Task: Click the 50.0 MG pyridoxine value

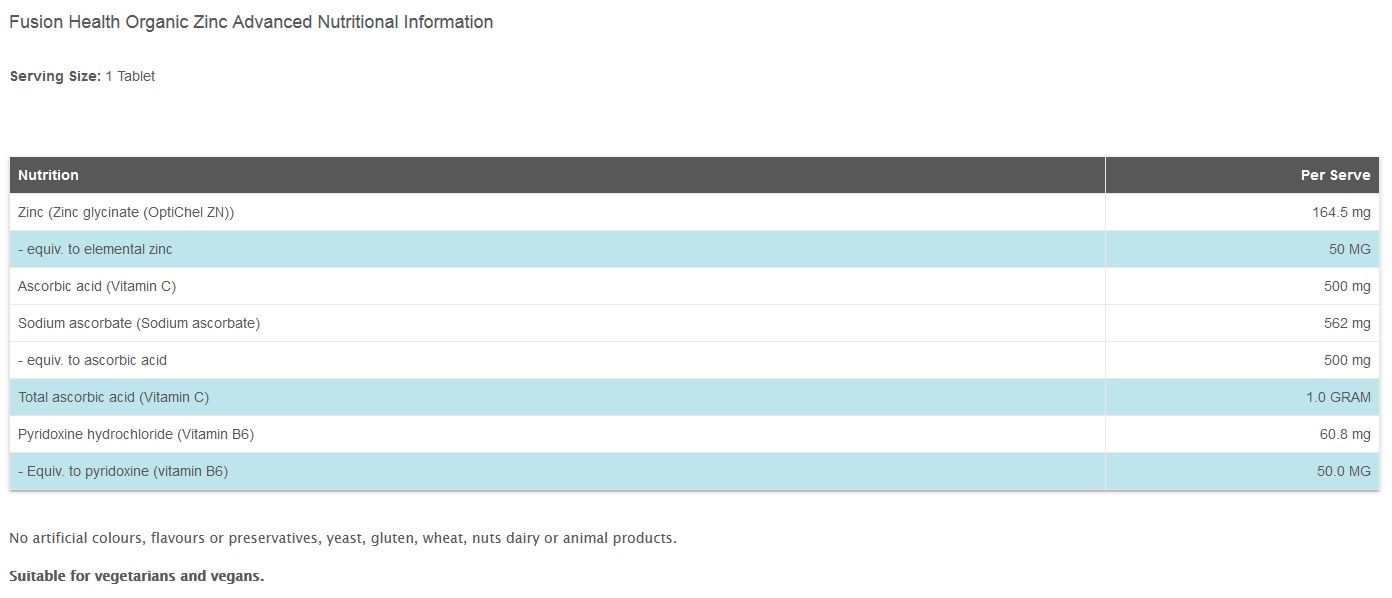Action: [1343, 471]
